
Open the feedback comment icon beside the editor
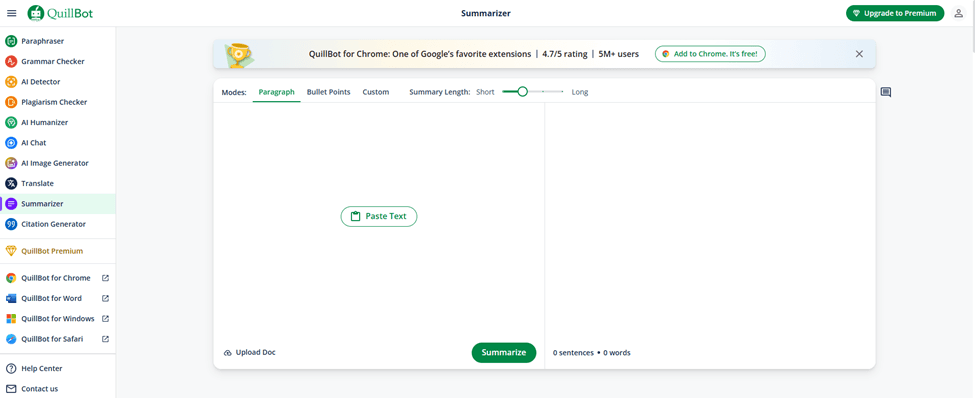click(886, 93)
